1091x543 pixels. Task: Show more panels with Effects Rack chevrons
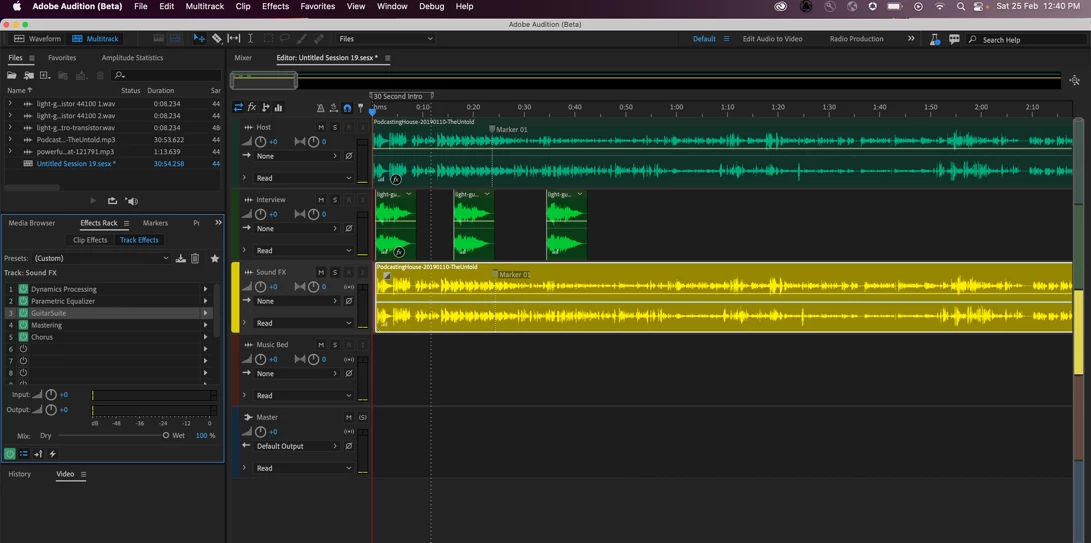[218, 223]
